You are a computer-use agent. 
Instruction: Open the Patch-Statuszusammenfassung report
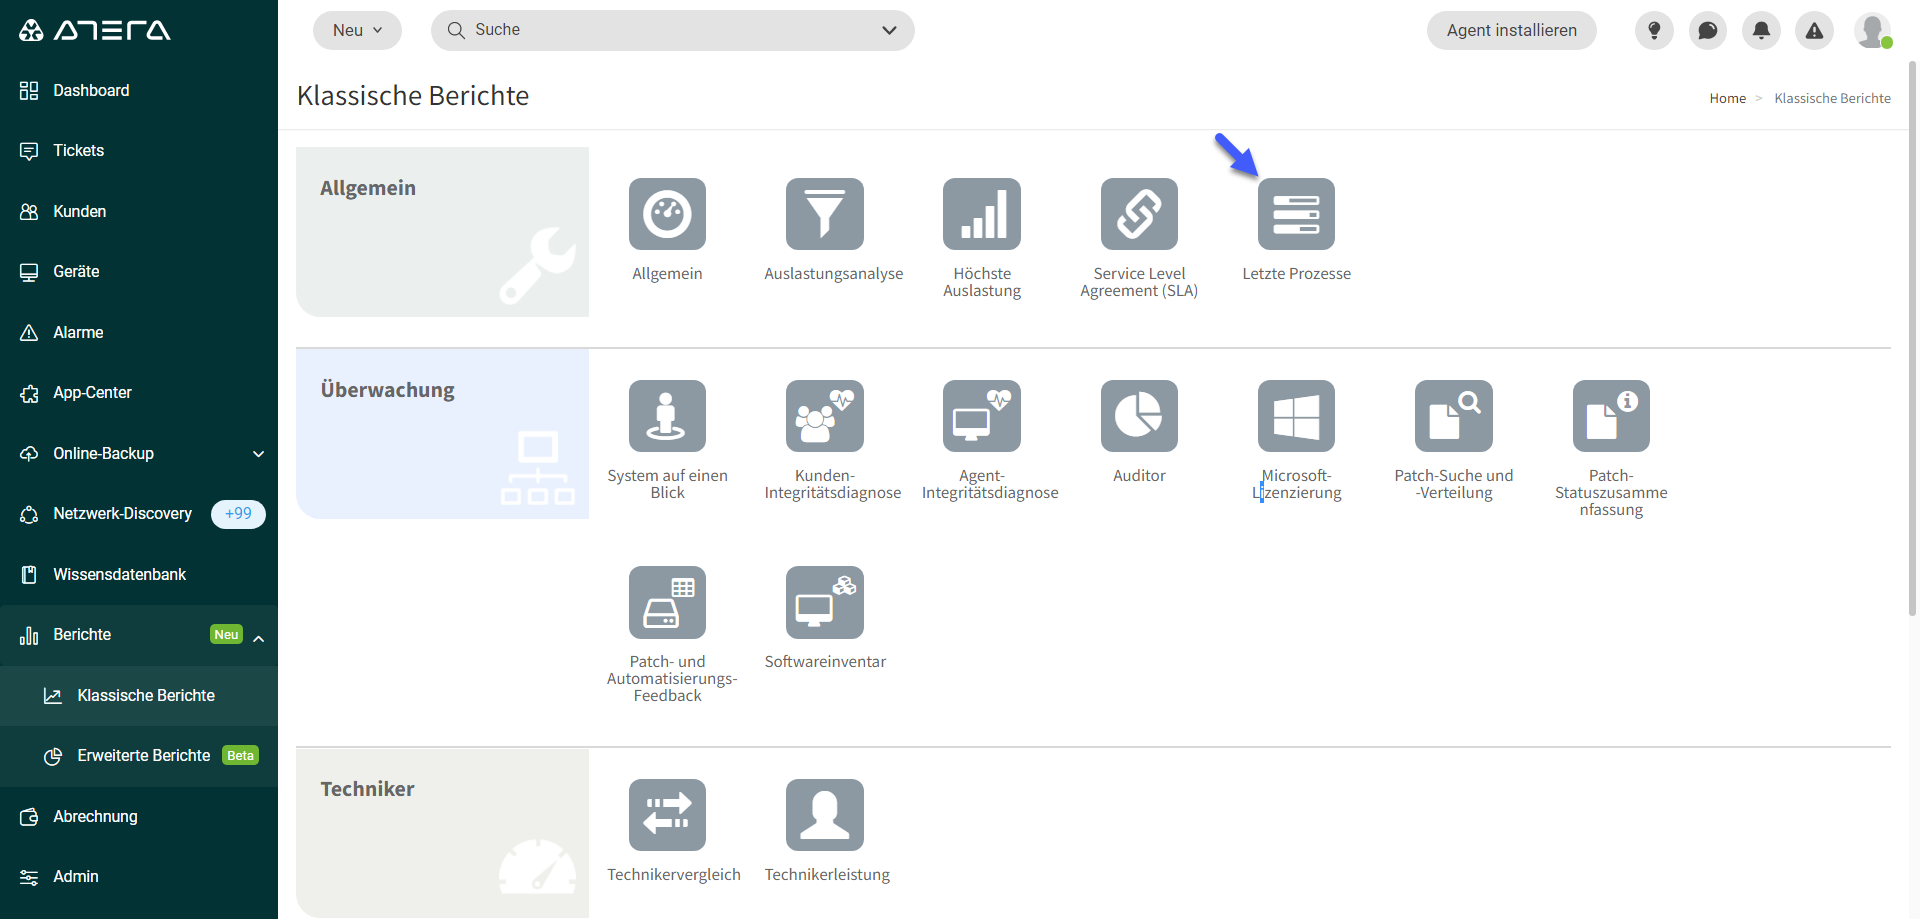click(x=1611, y=416)
